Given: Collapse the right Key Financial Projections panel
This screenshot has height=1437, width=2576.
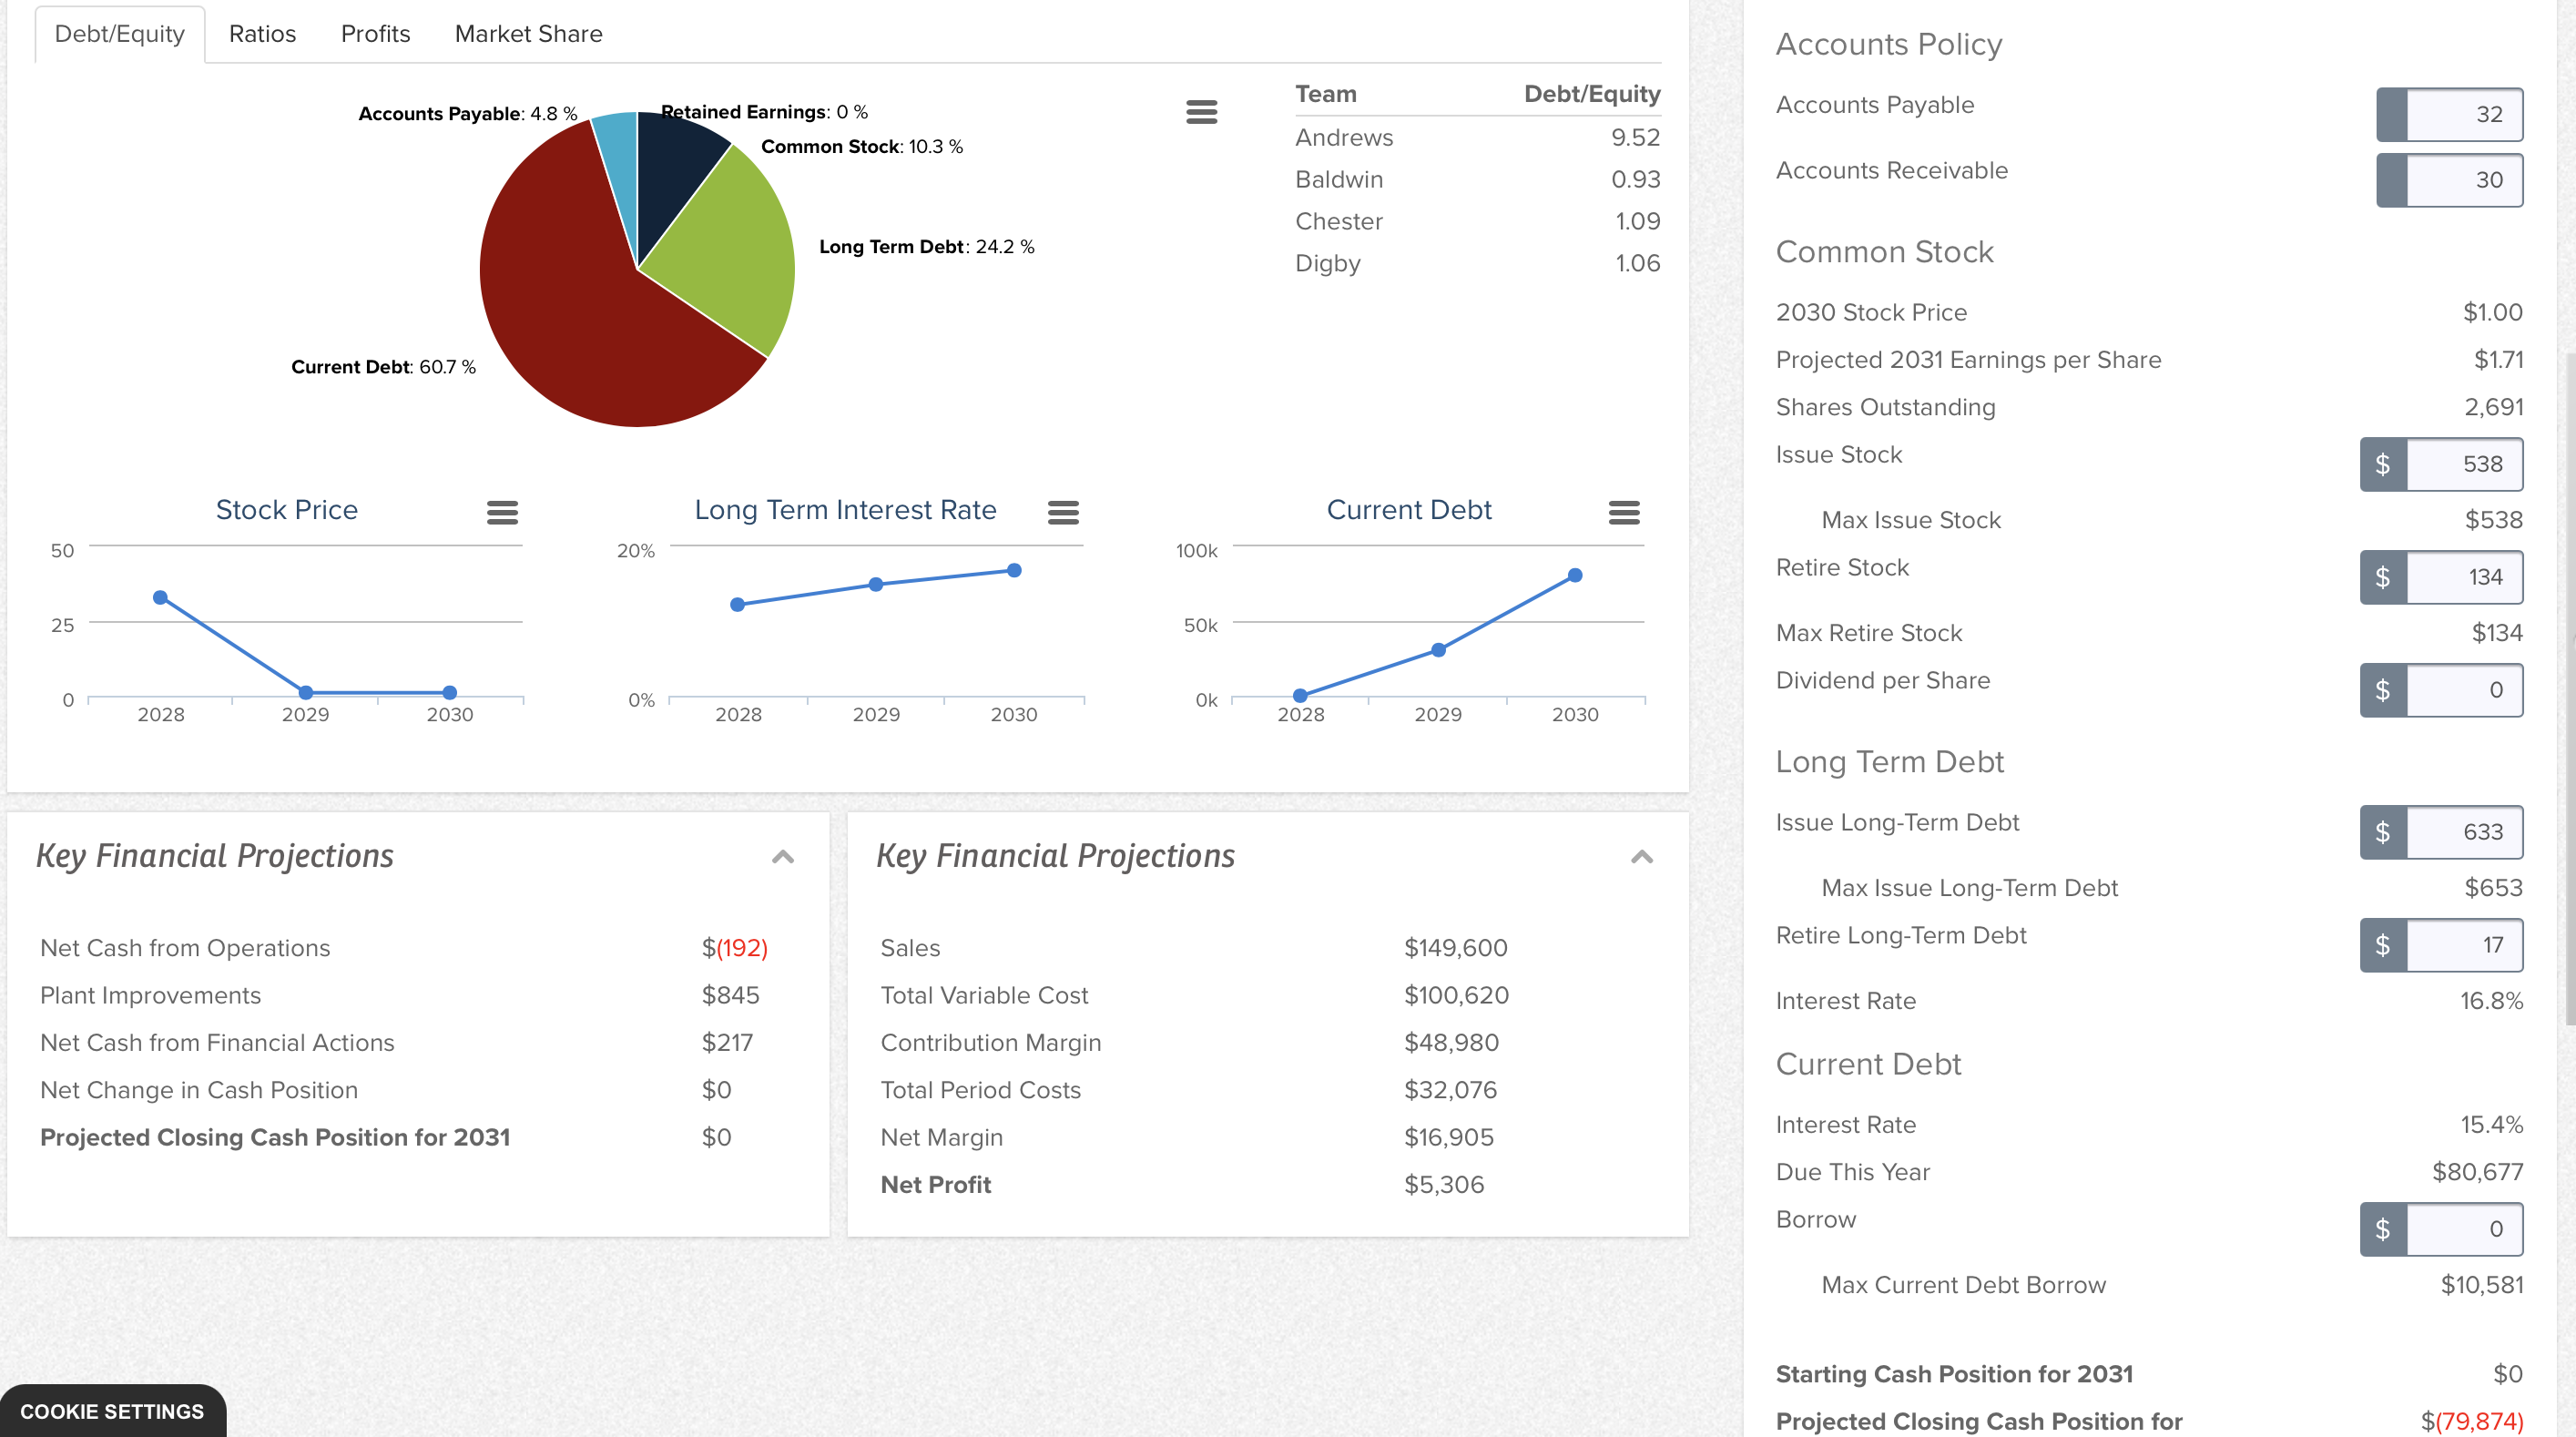Looking at the screenshot, I should point(1642,857).
